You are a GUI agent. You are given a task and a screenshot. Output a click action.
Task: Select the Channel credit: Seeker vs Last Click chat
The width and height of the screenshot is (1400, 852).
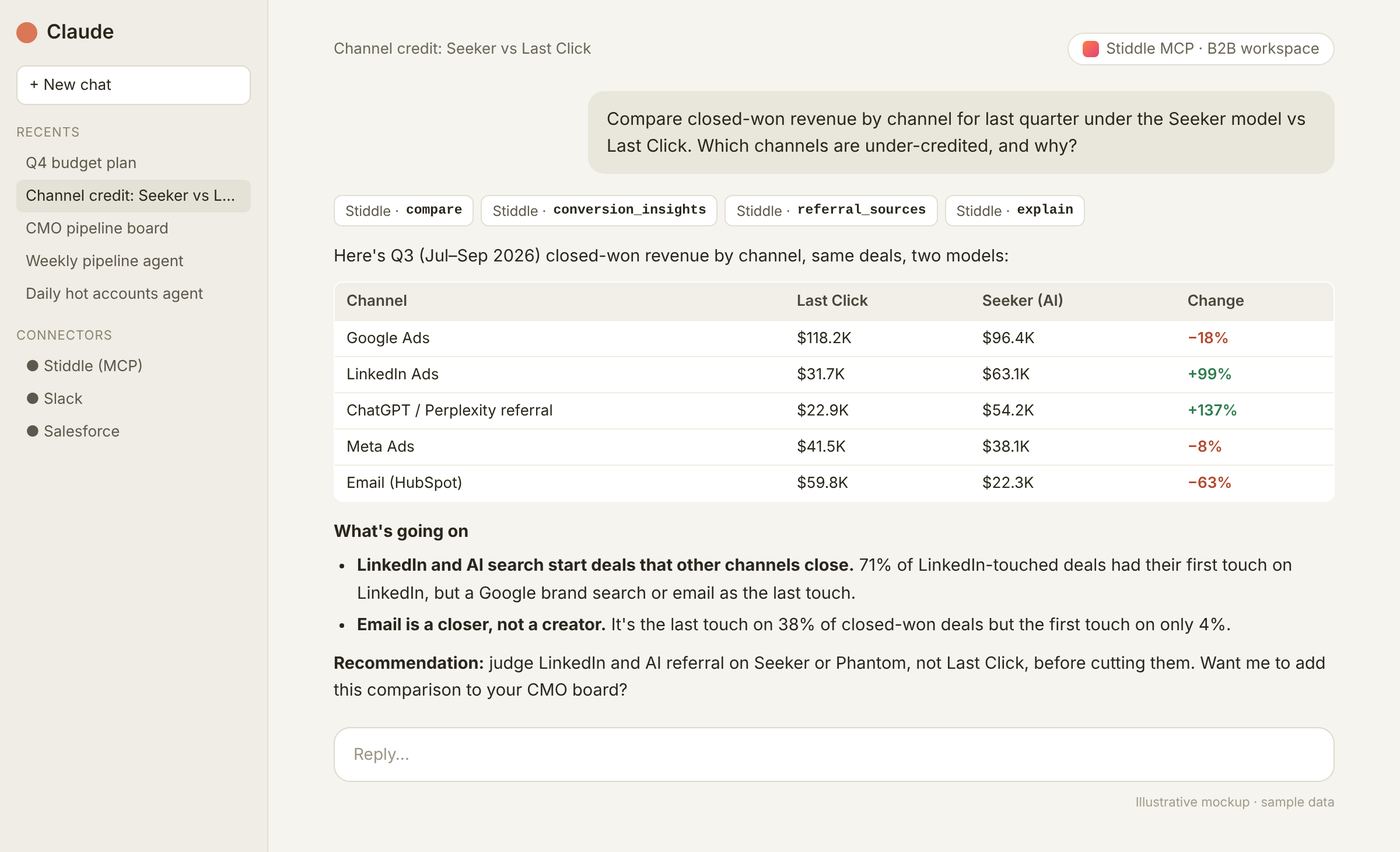point(133,196)
